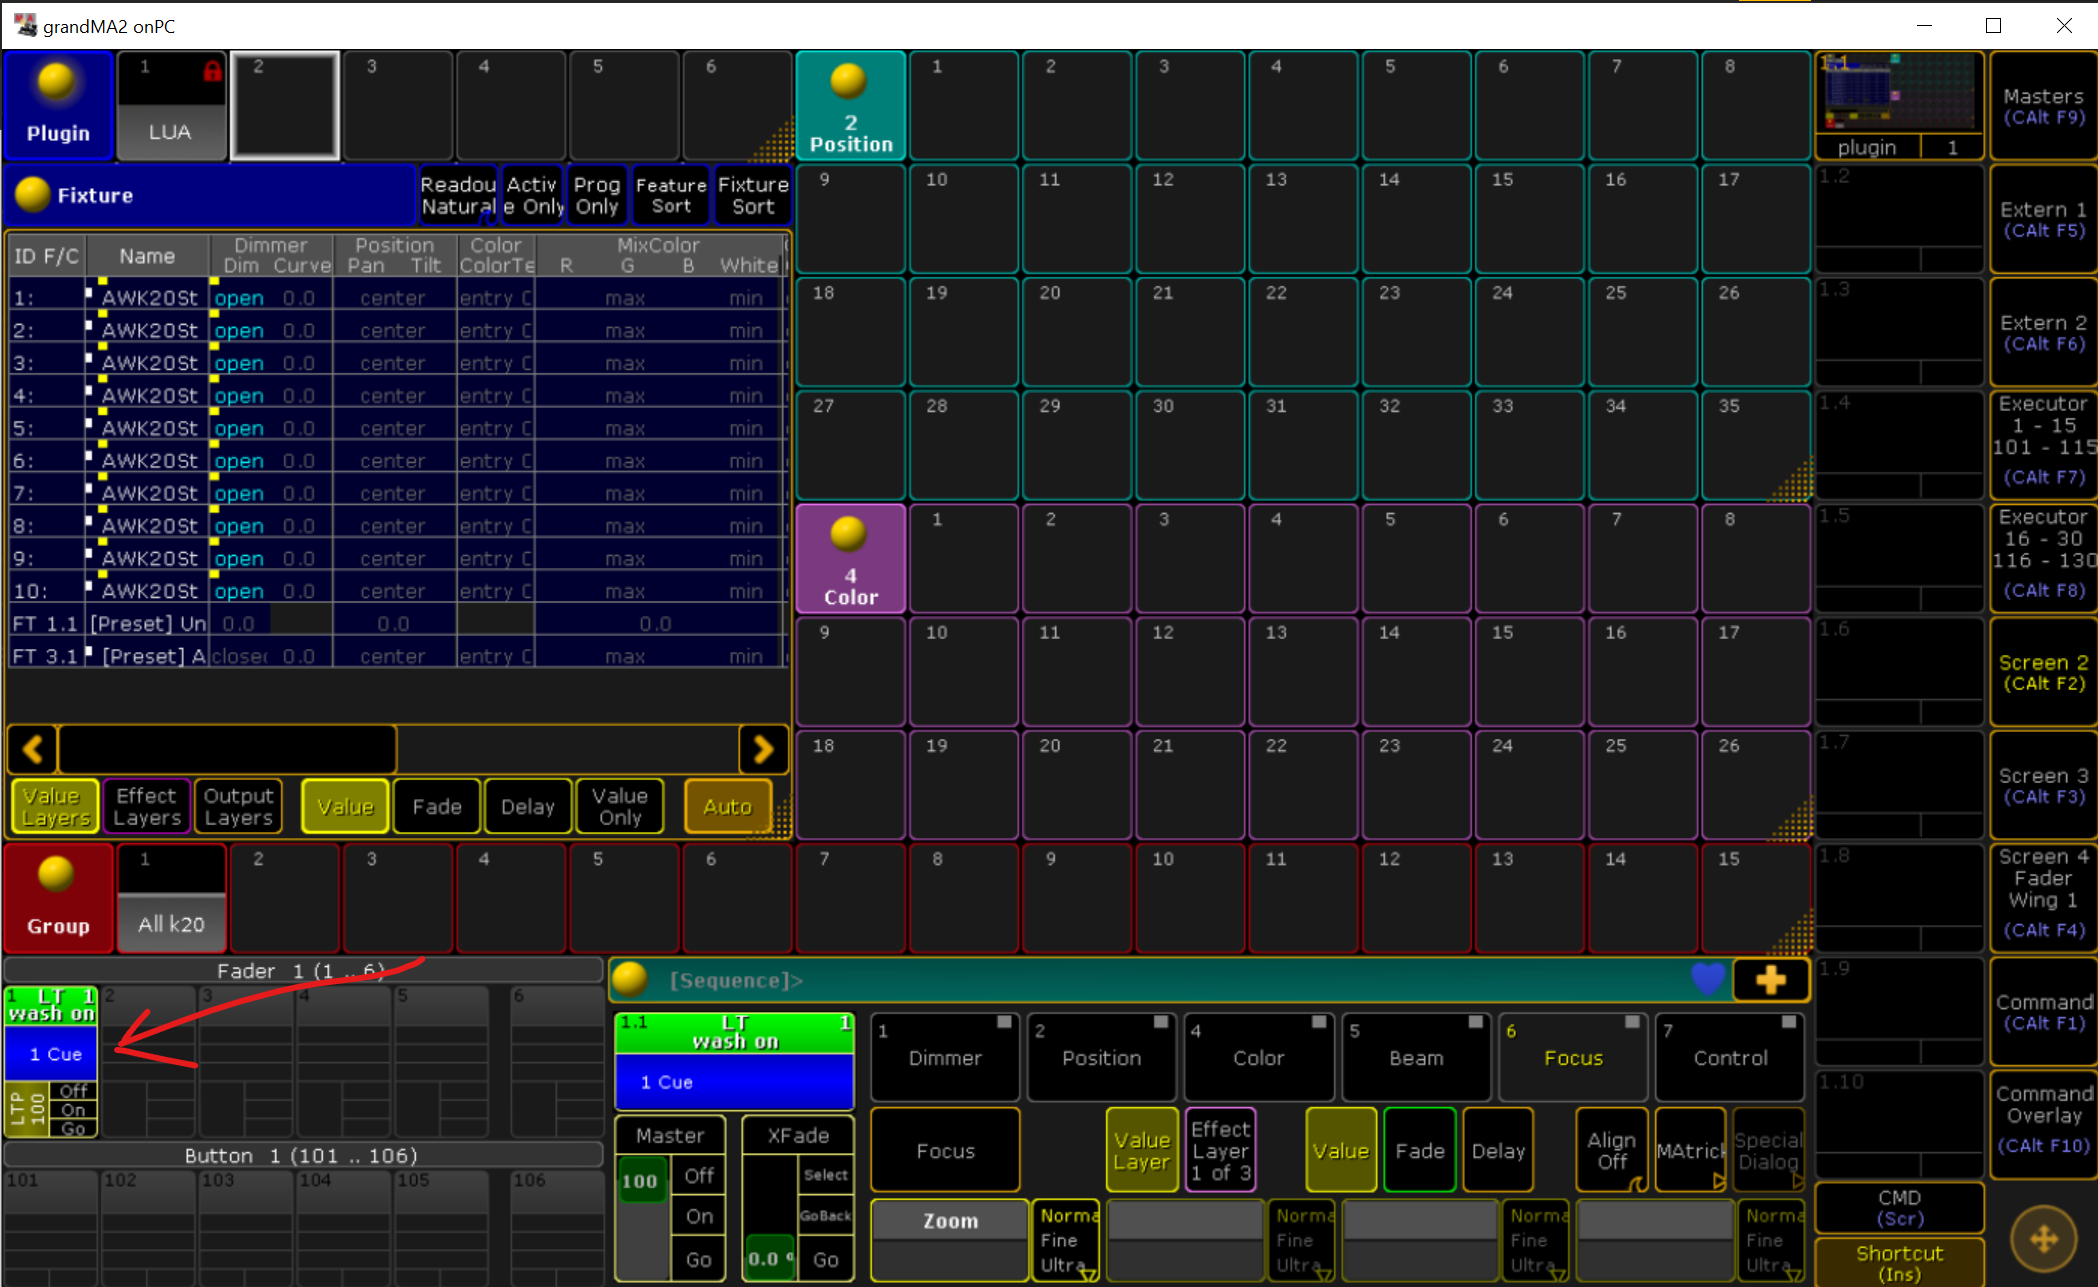The image size is (2098, 1287).
Task: Click the yellow ball in Plugin pool
Action: 57,81
